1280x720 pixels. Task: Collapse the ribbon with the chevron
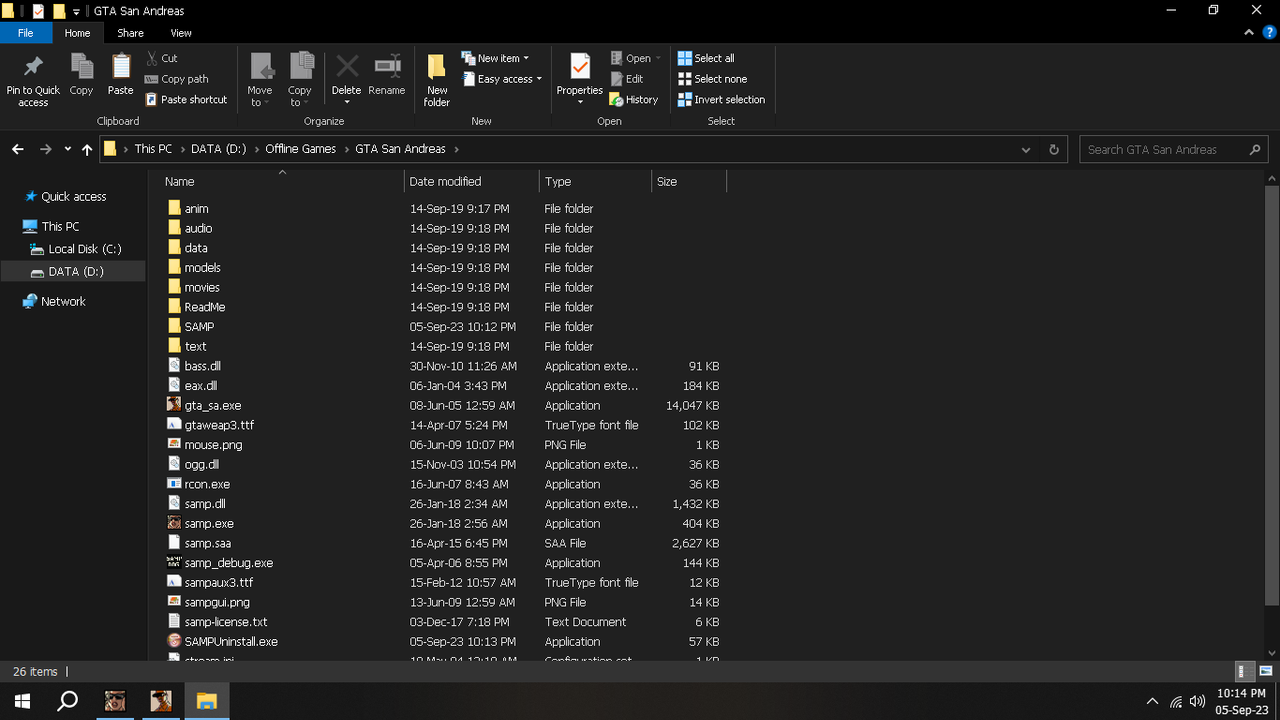click(x=1249, y=33)
